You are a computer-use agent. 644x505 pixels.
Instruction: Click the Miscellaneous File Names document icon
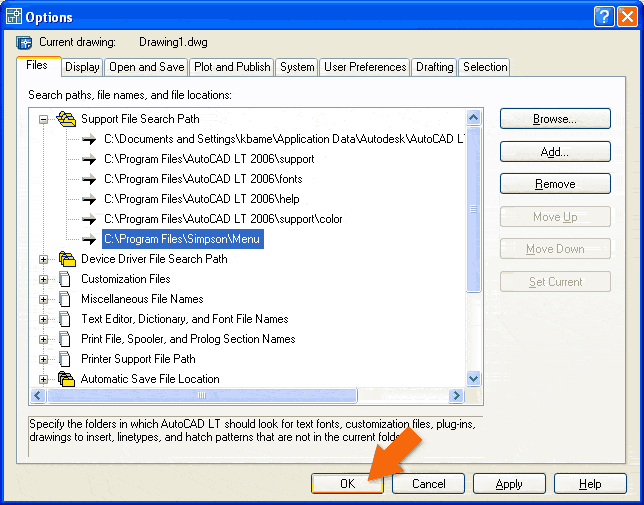coord(66,299)
